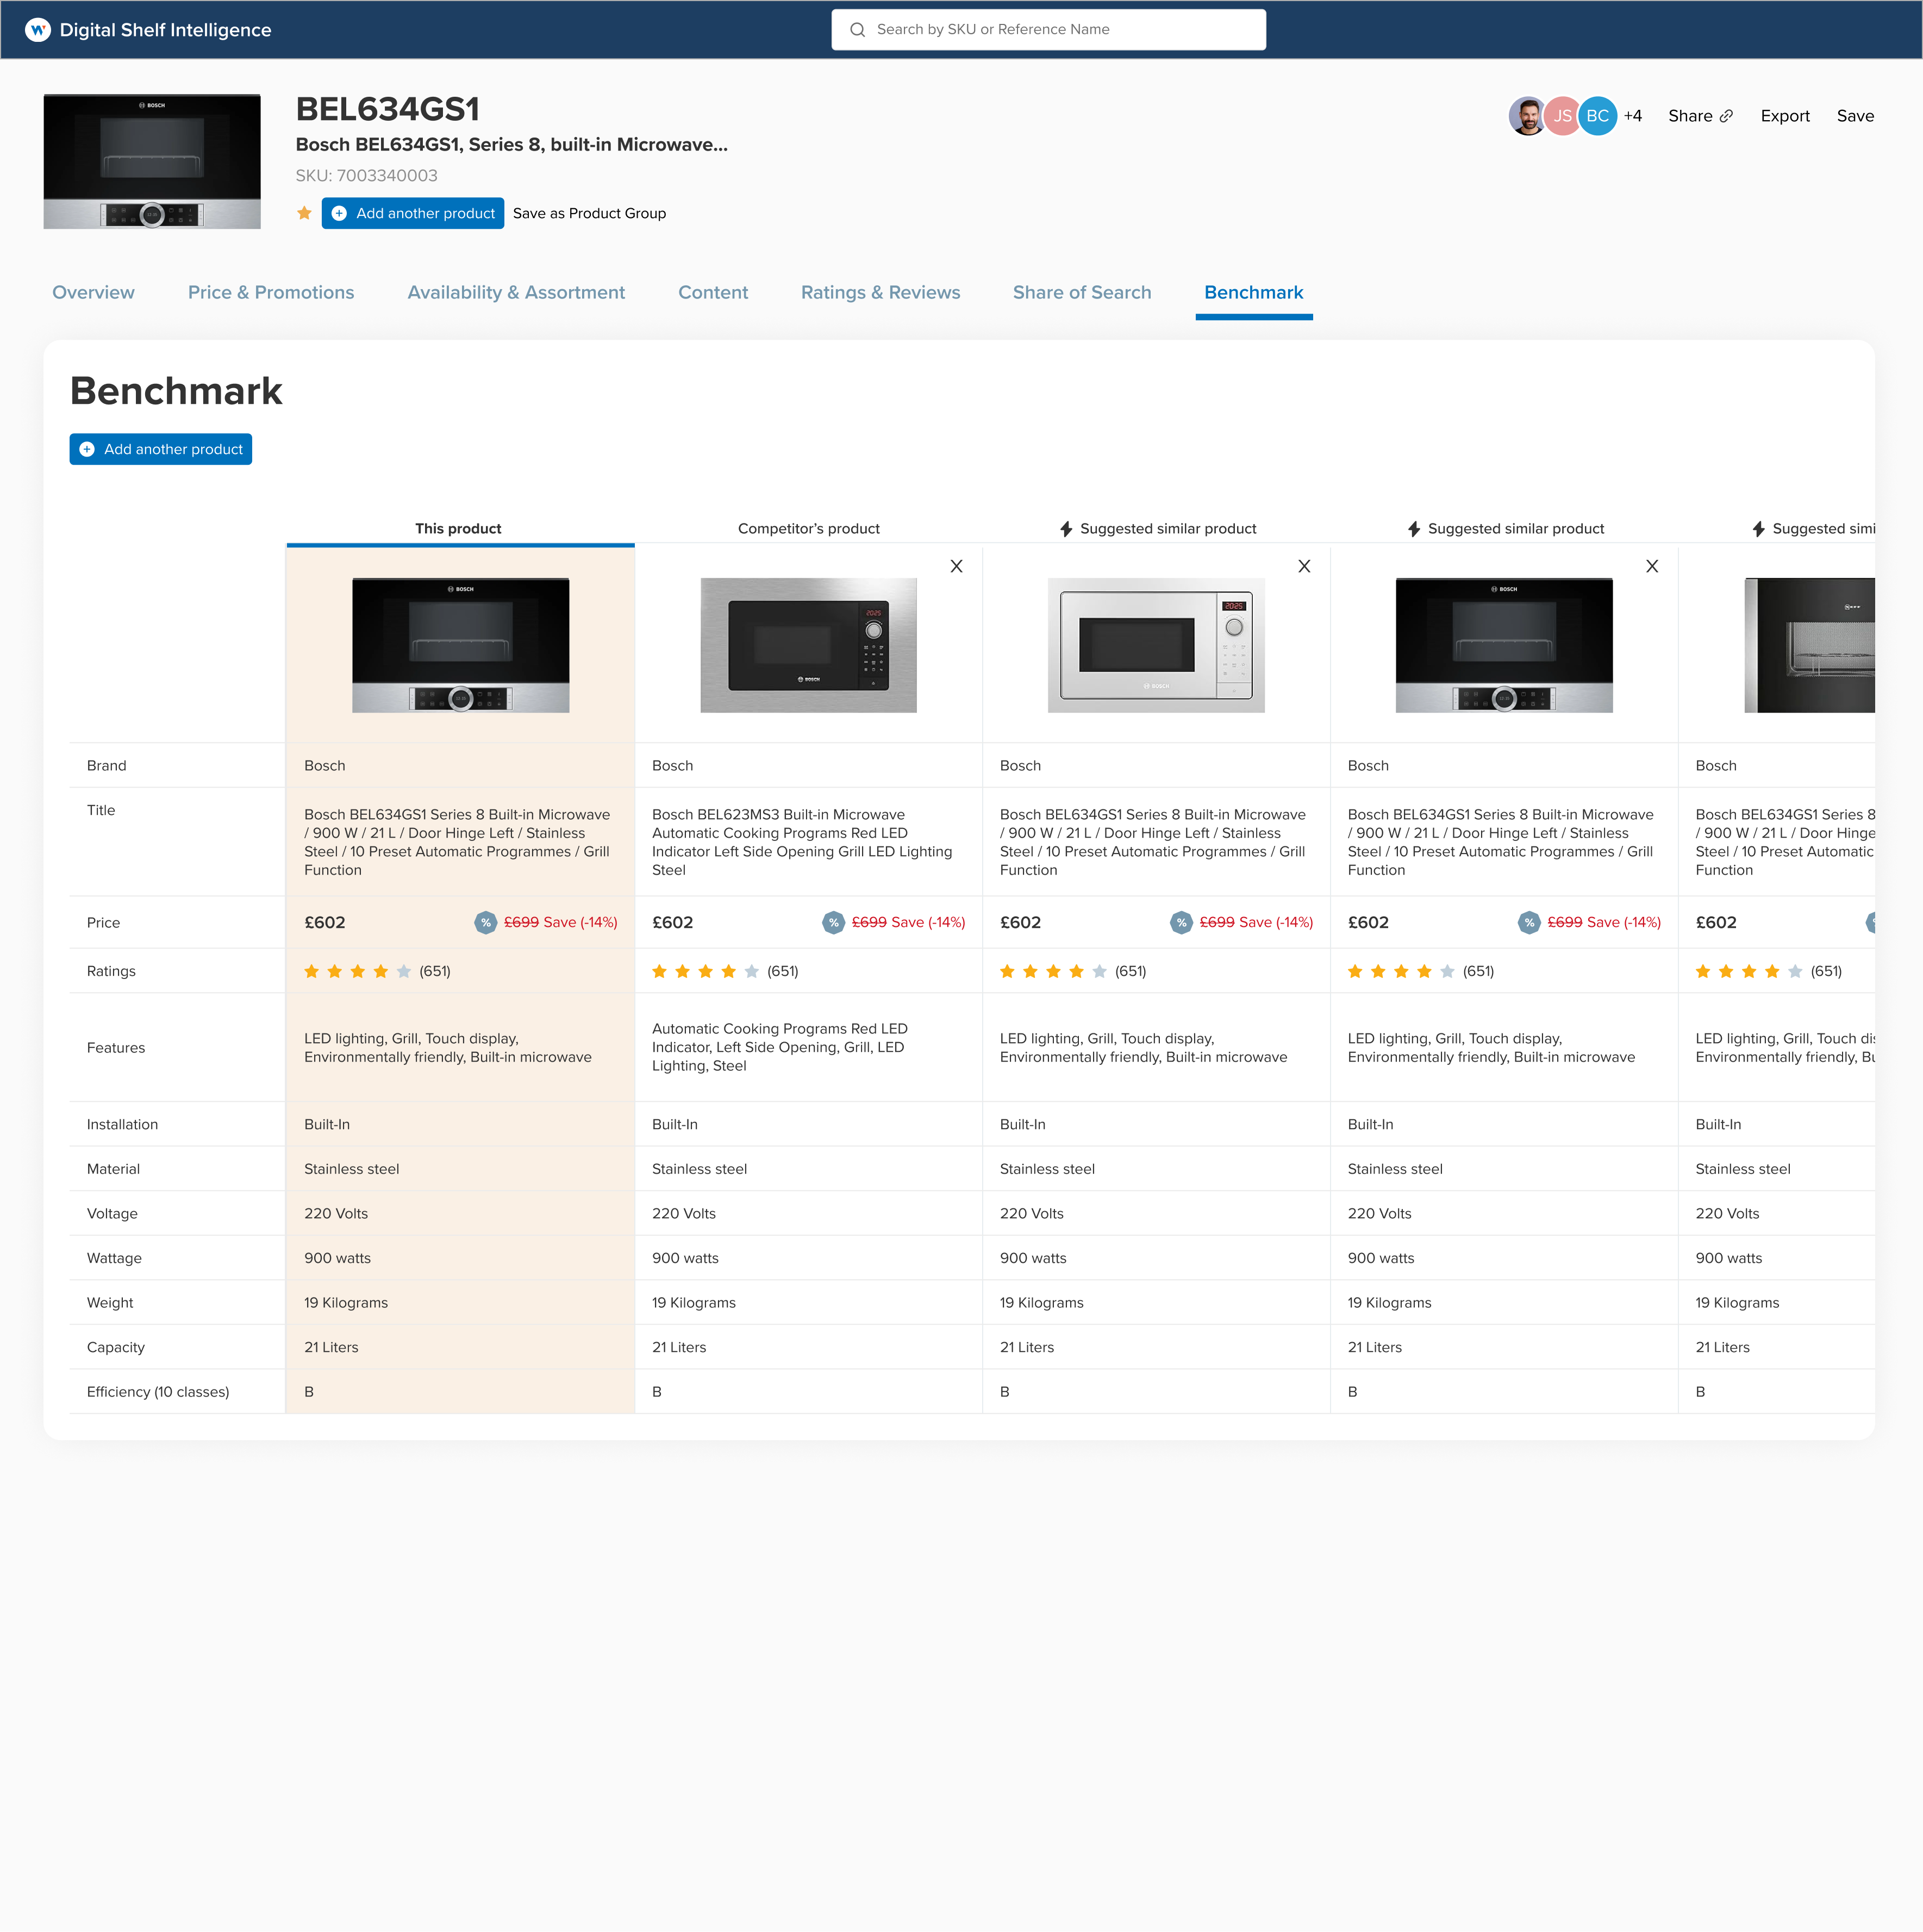Image resolution: width=1923 pixels, height=1932 pixels.
Task: Click the JS collaborator avatar
Action: click(1561, 116)
